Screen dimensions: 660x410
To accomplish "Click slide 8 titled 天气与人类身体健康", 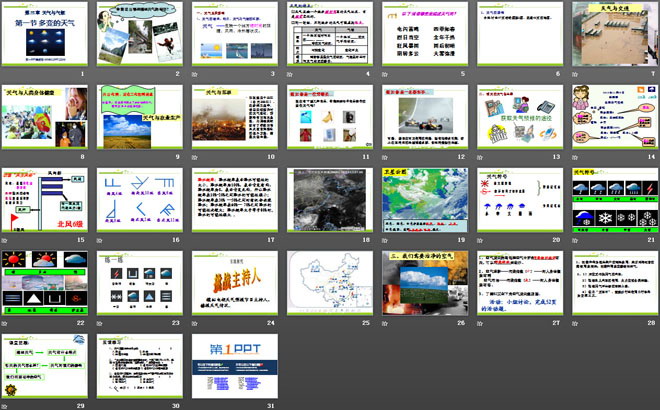I will [x=46, y=116].
